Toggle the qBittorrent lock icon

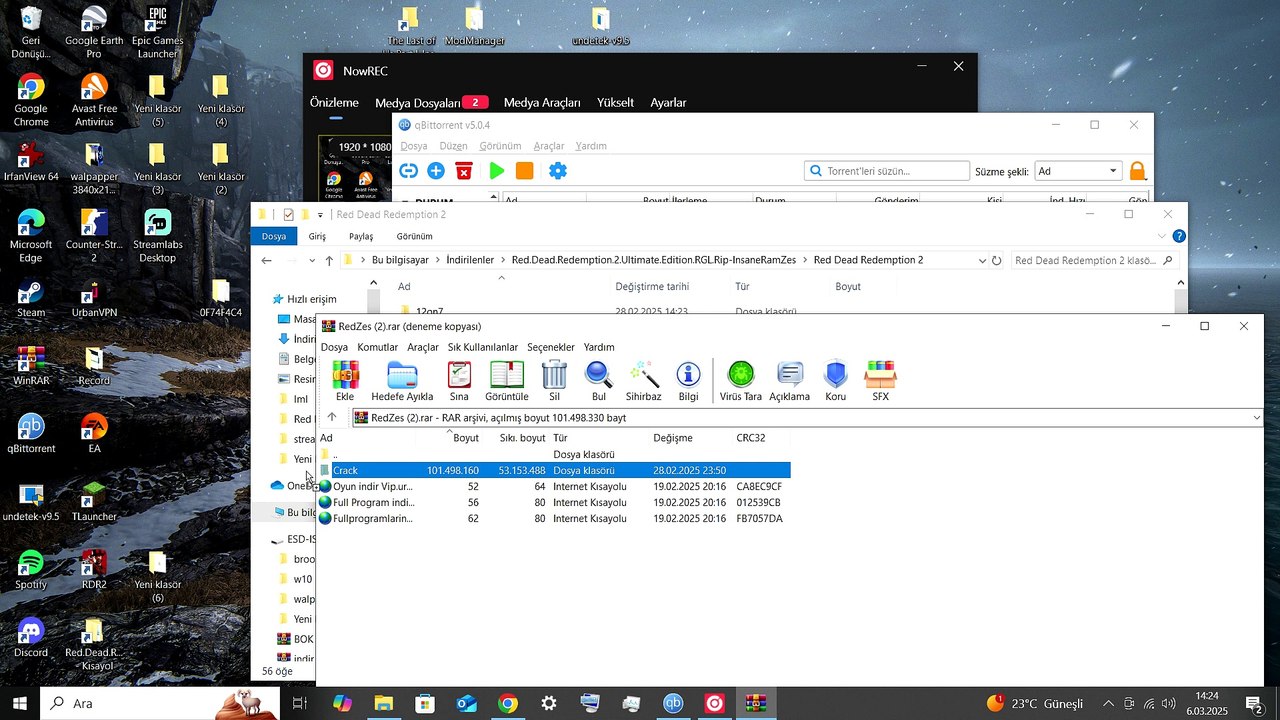(x=1137, y=171)
